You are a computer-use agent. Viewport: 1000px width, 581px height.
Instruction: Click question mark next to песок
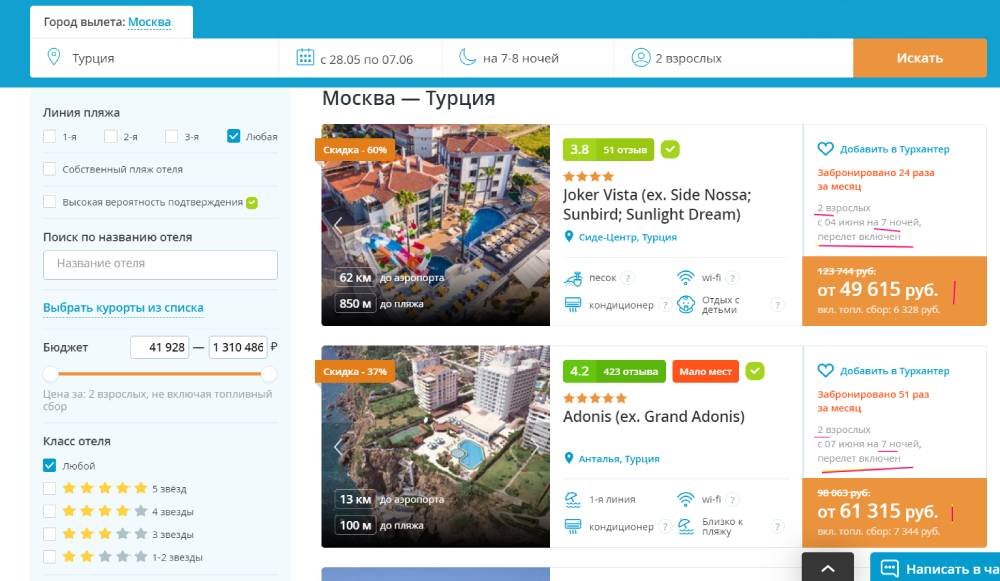click(628, 278)
